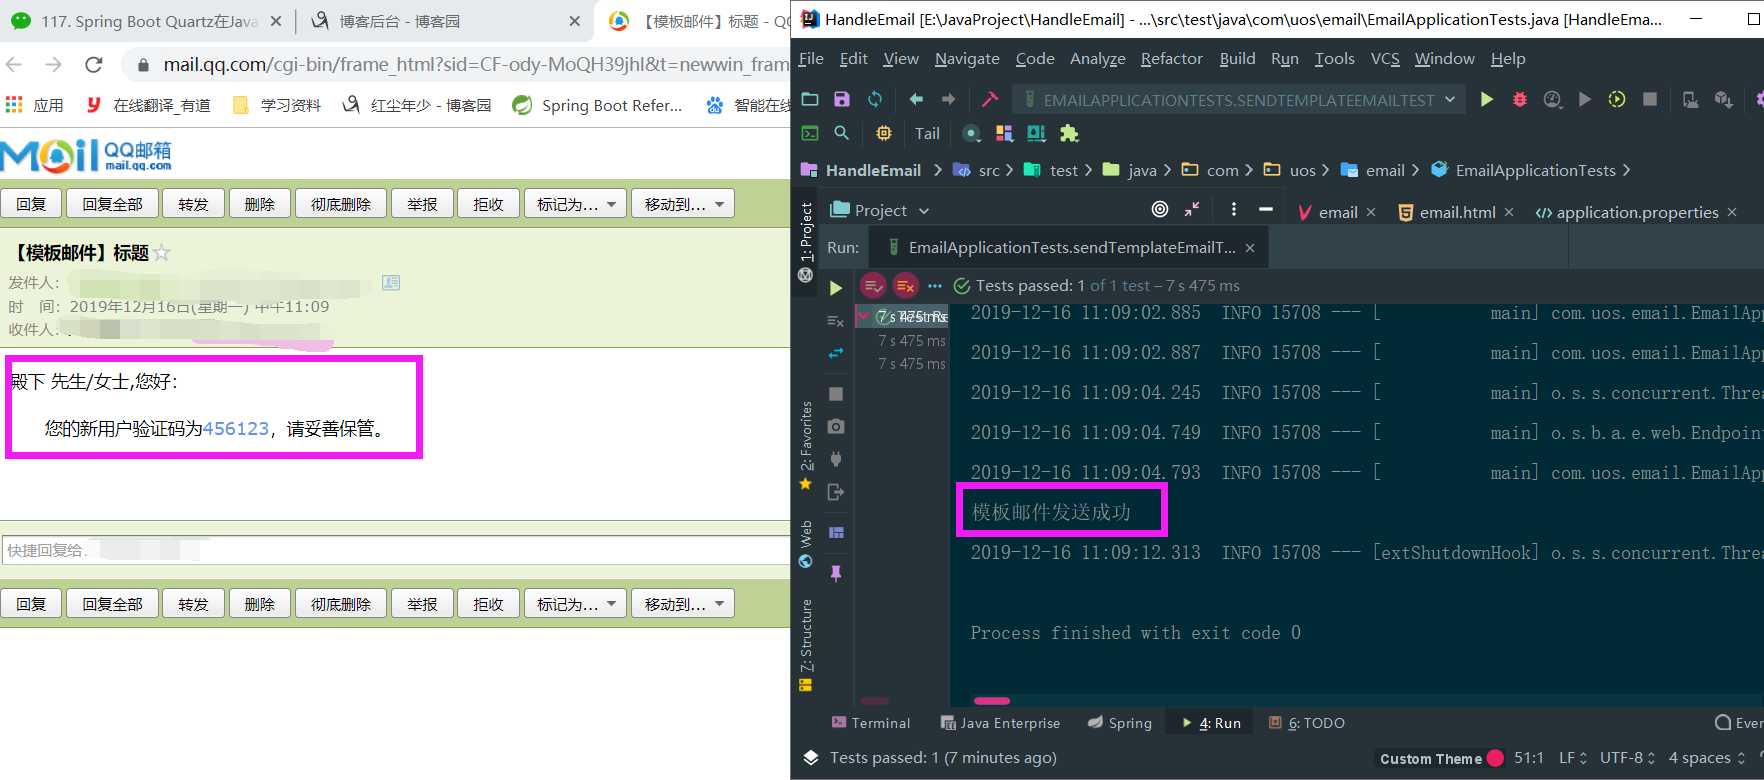The image size is (1764, 780).
Task: Rerun tests with Run panel play icon
Action: [835, 289]
